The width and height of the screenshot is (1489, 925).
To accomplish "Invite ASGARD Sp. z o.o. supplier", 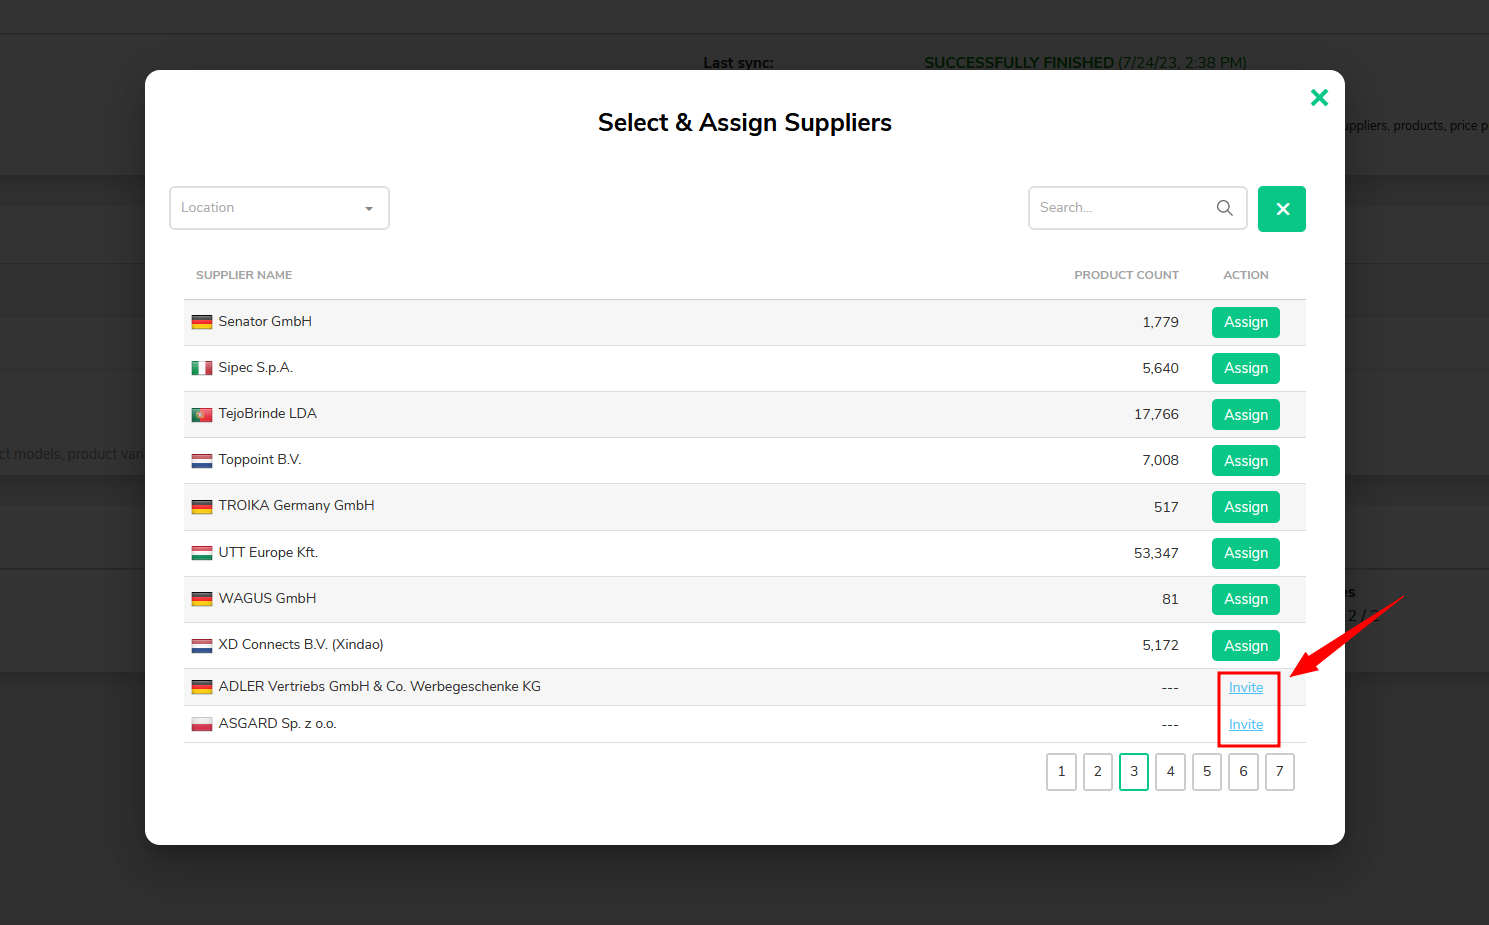I will (x=1246, y=724).
